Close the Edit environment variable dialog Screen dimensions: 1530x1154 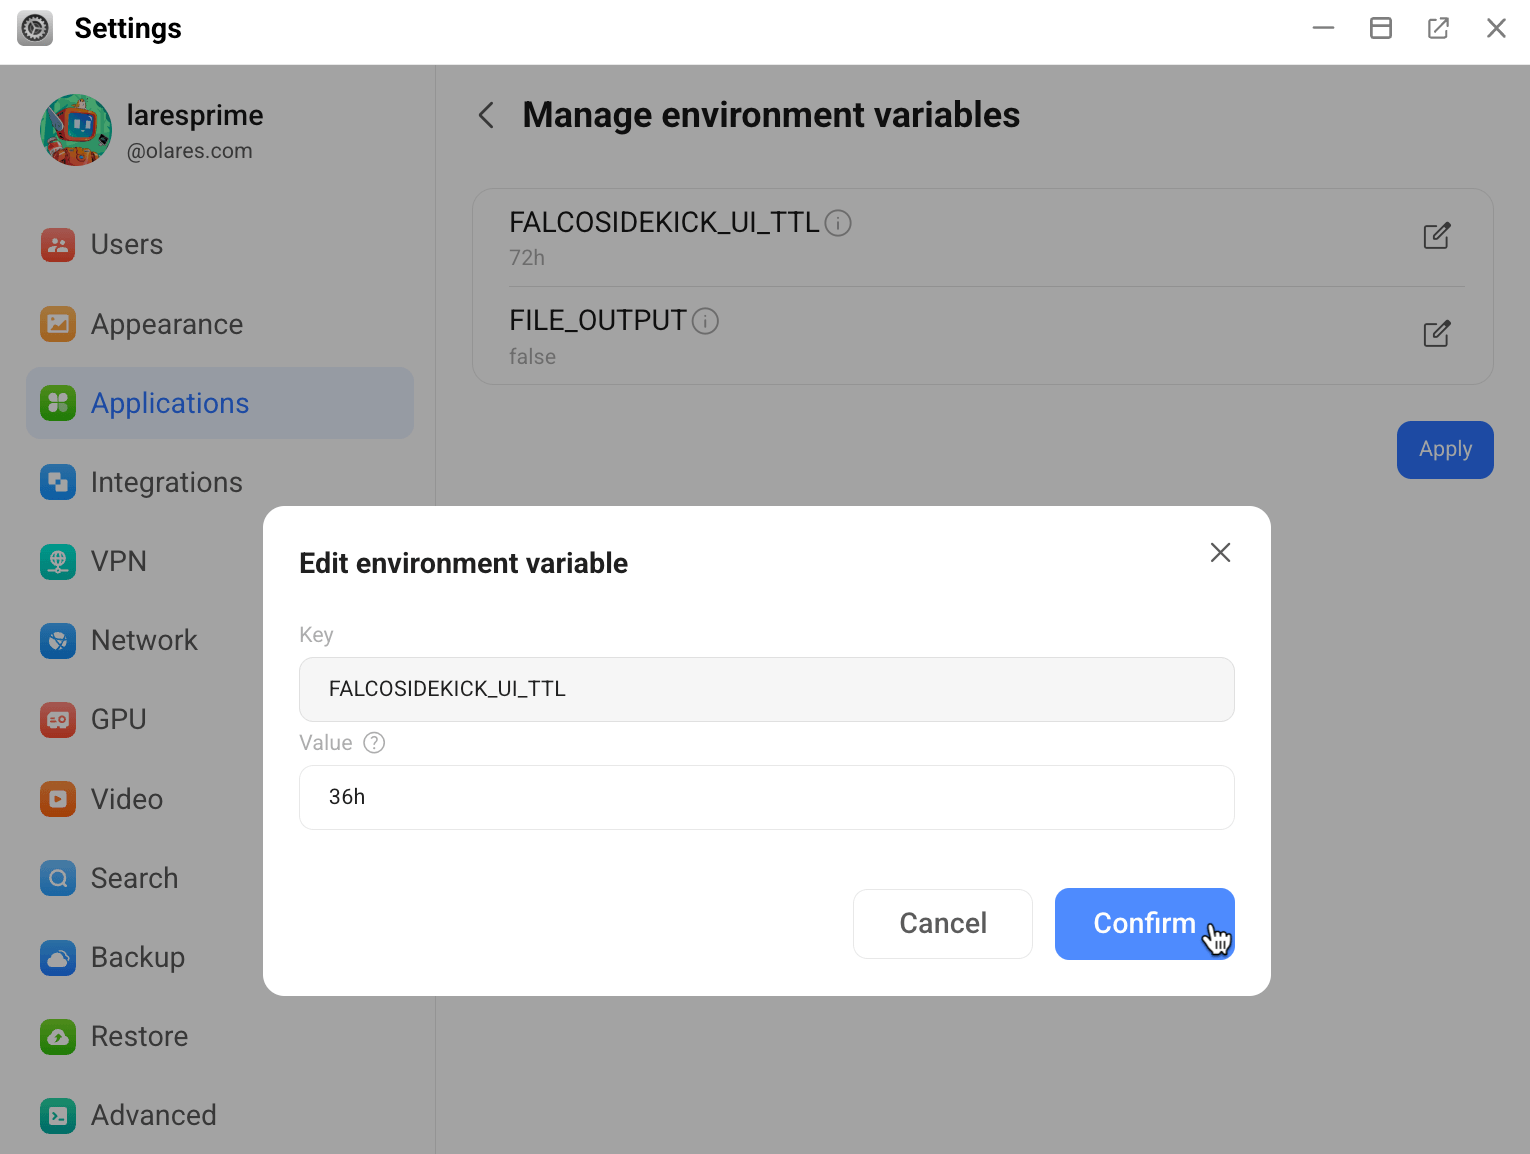point(1219,553)
